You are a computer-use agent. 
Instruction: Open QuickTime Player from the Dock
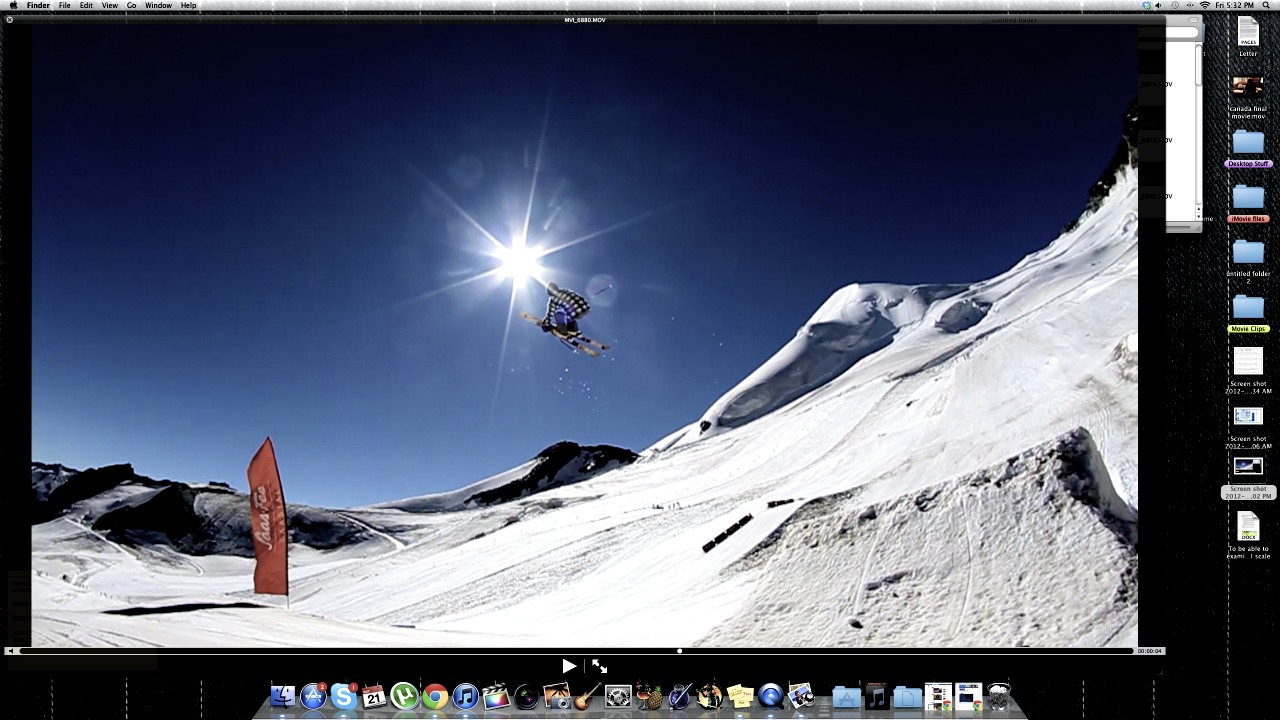point(771,695)
